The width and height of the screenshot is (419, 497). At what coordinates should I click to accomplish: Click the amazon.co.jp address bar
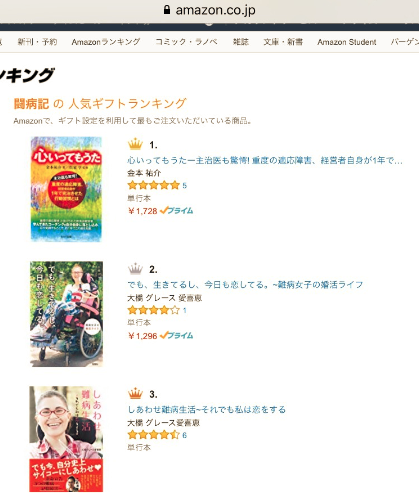(209, 10)
